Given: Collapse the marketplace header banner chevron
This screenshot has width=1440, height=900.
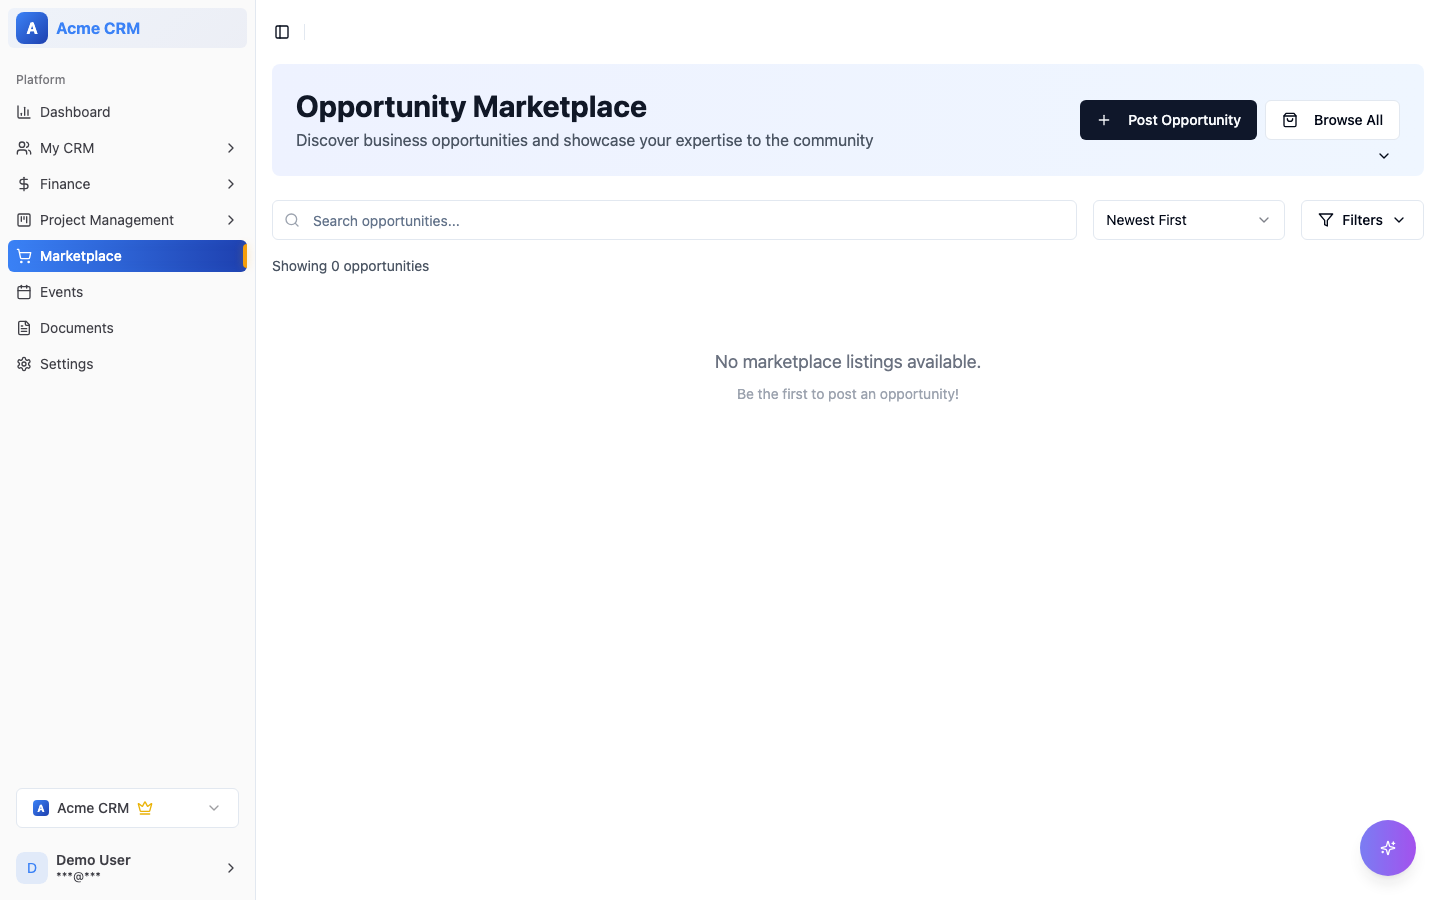Looking at the screenshot, I should pos(1384,156).
